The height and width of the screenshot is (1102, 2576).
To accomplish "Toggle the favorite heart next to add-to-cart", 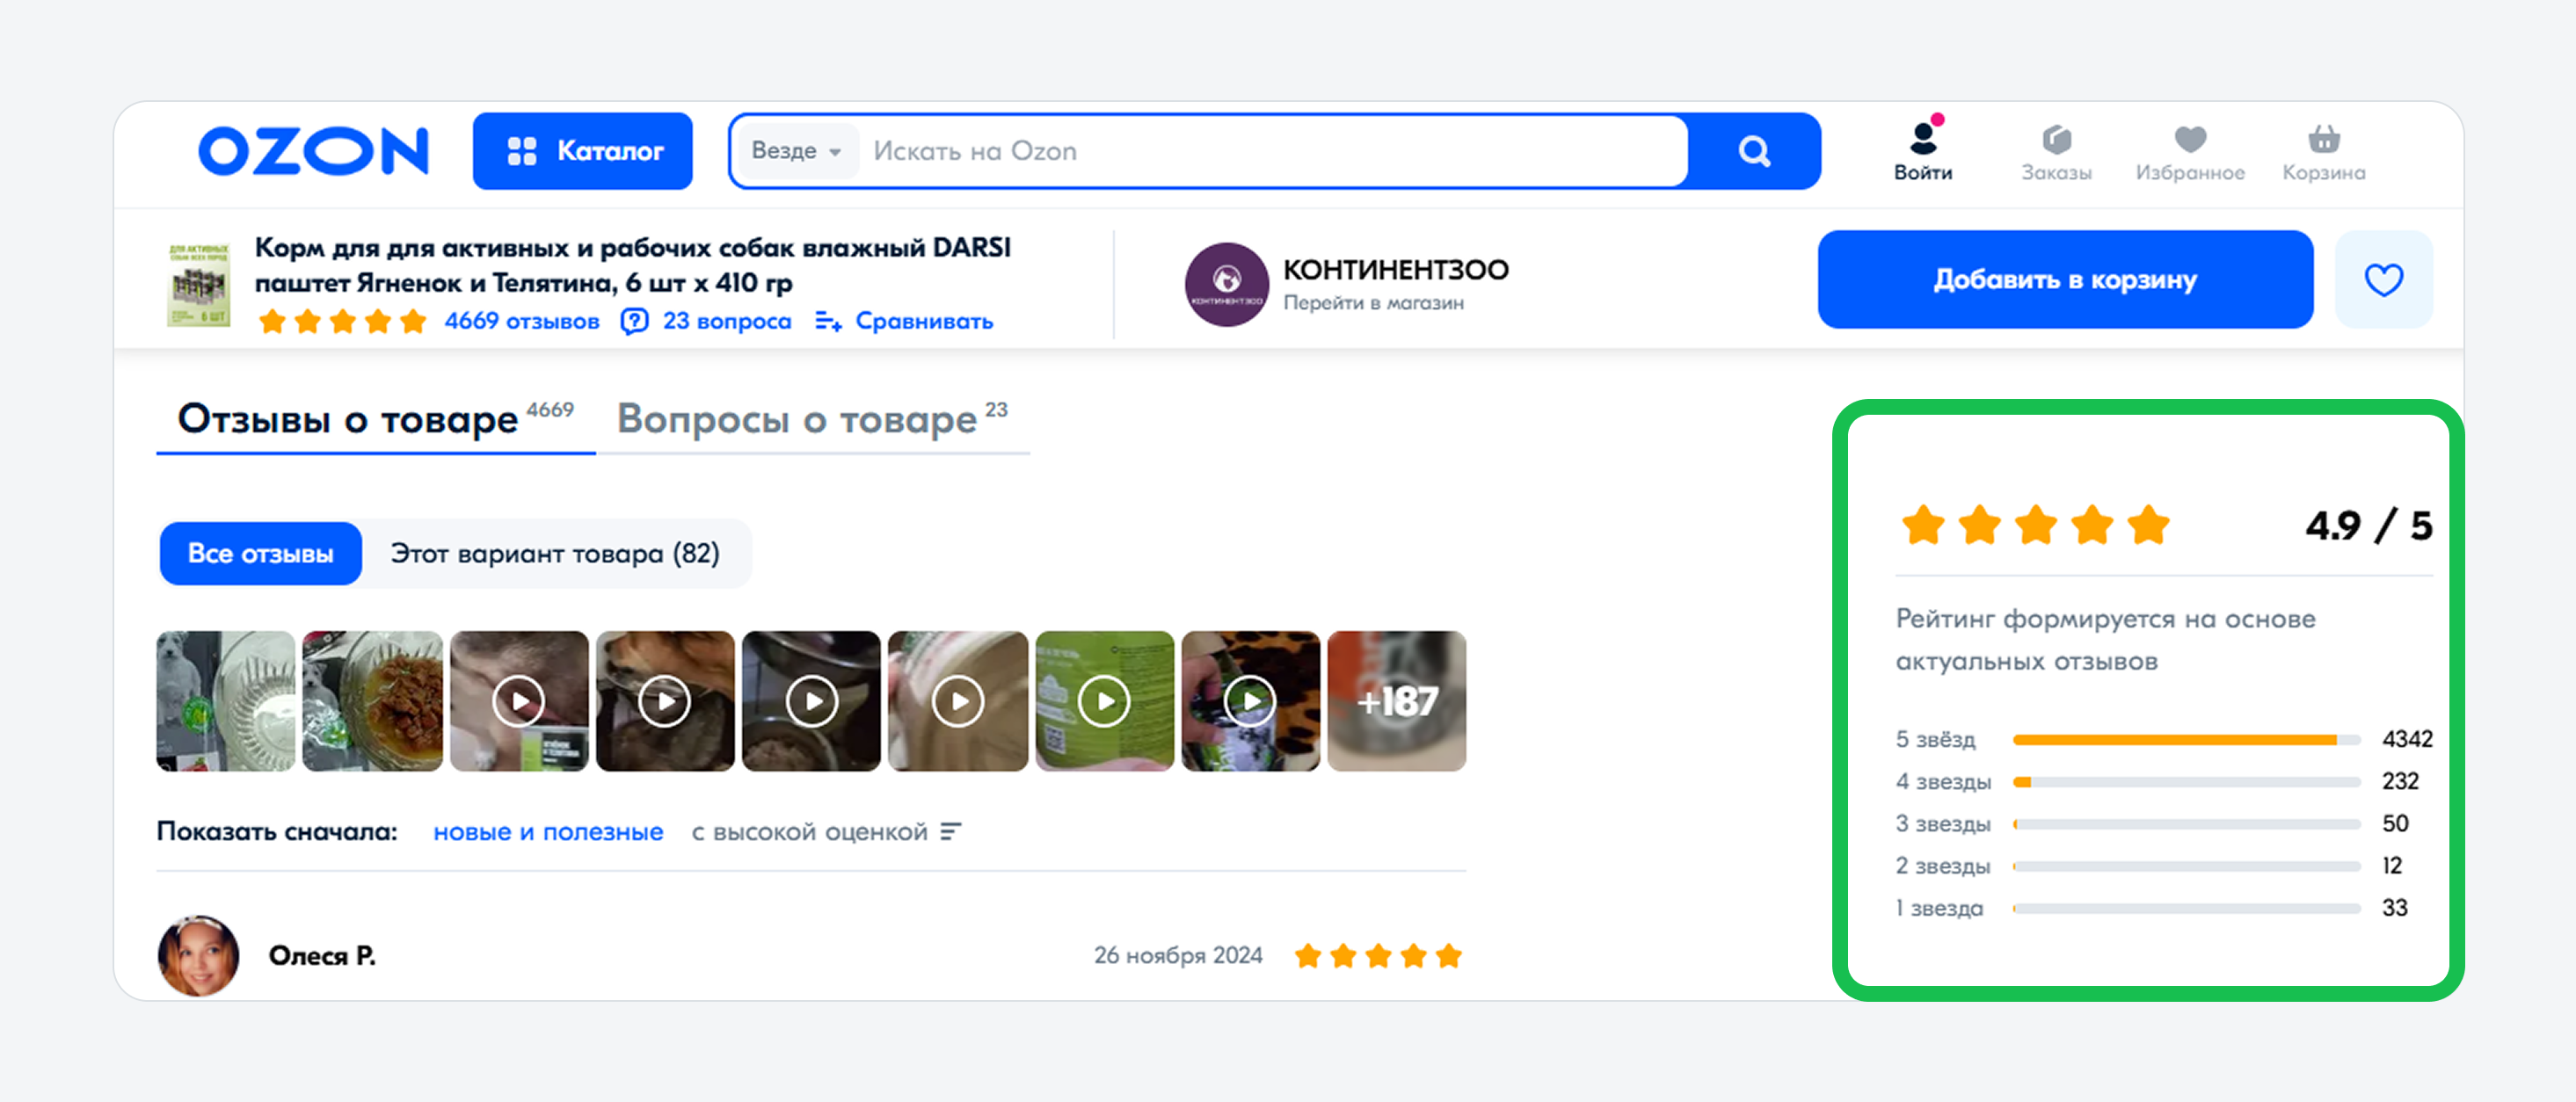I will (2383, 279).
